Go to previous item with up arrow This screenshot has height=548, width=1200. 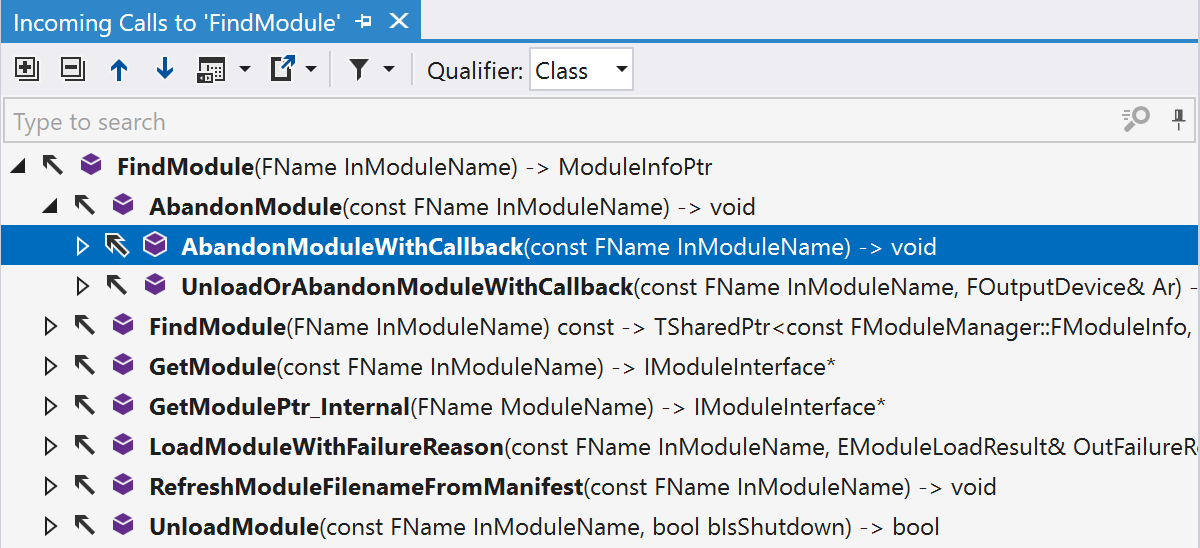(x=119, y=70)
